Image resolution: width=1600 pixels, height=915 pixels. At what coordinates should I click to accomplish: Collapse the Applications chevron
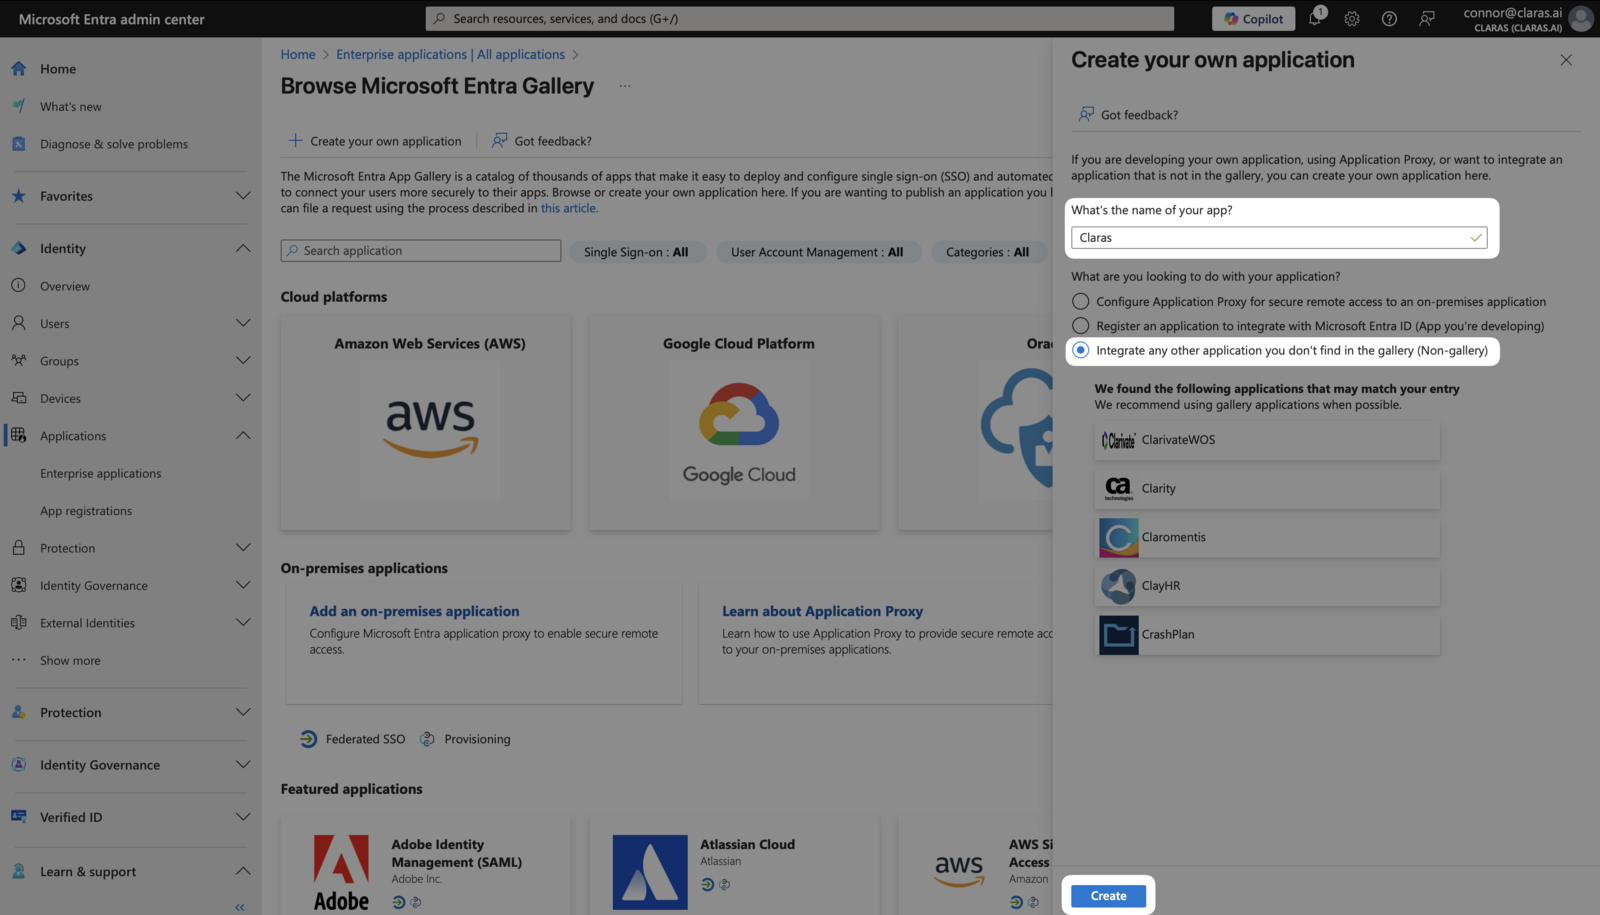point(242,435)
